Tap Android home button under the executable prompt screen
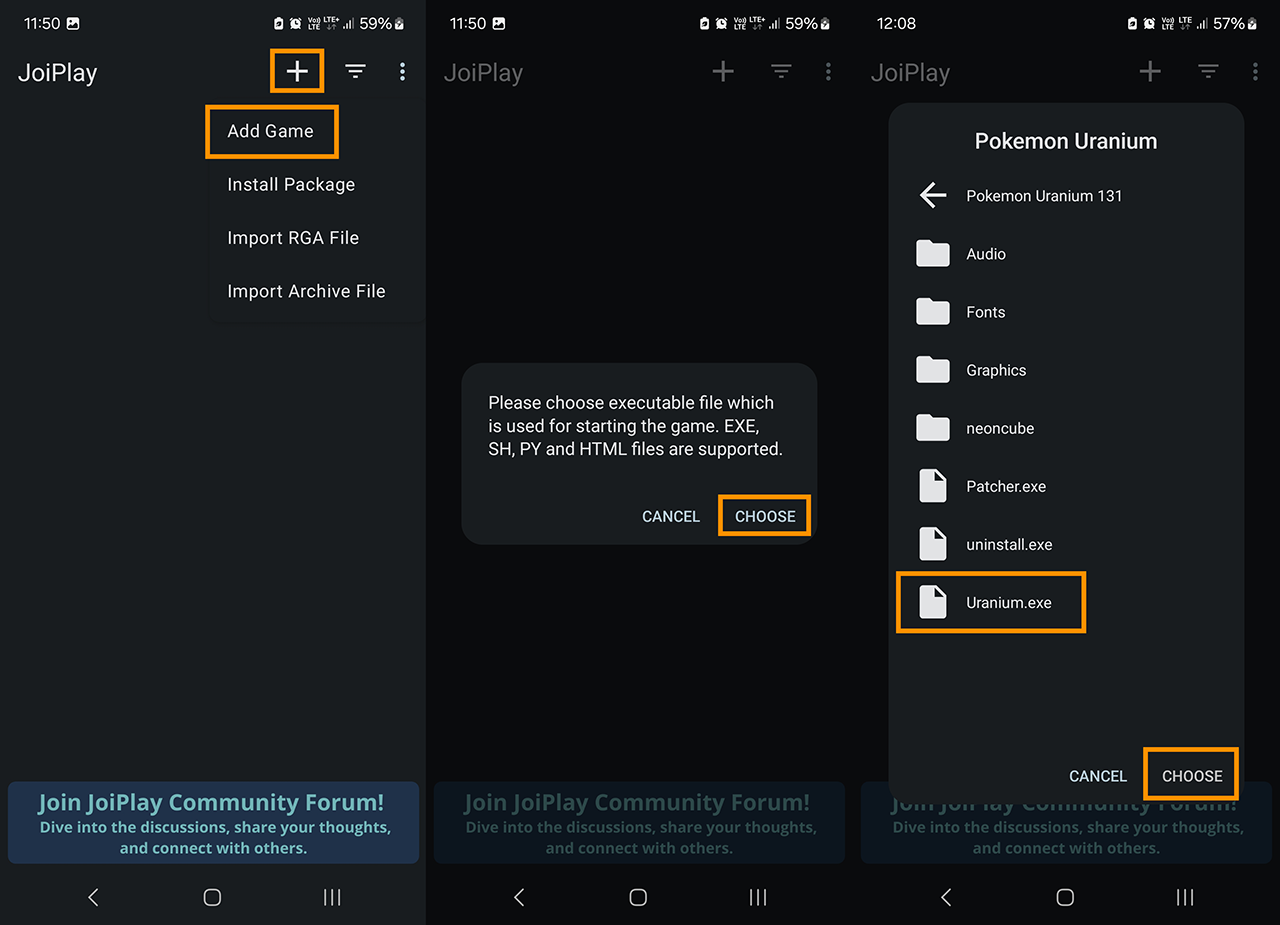 (638, 897)
